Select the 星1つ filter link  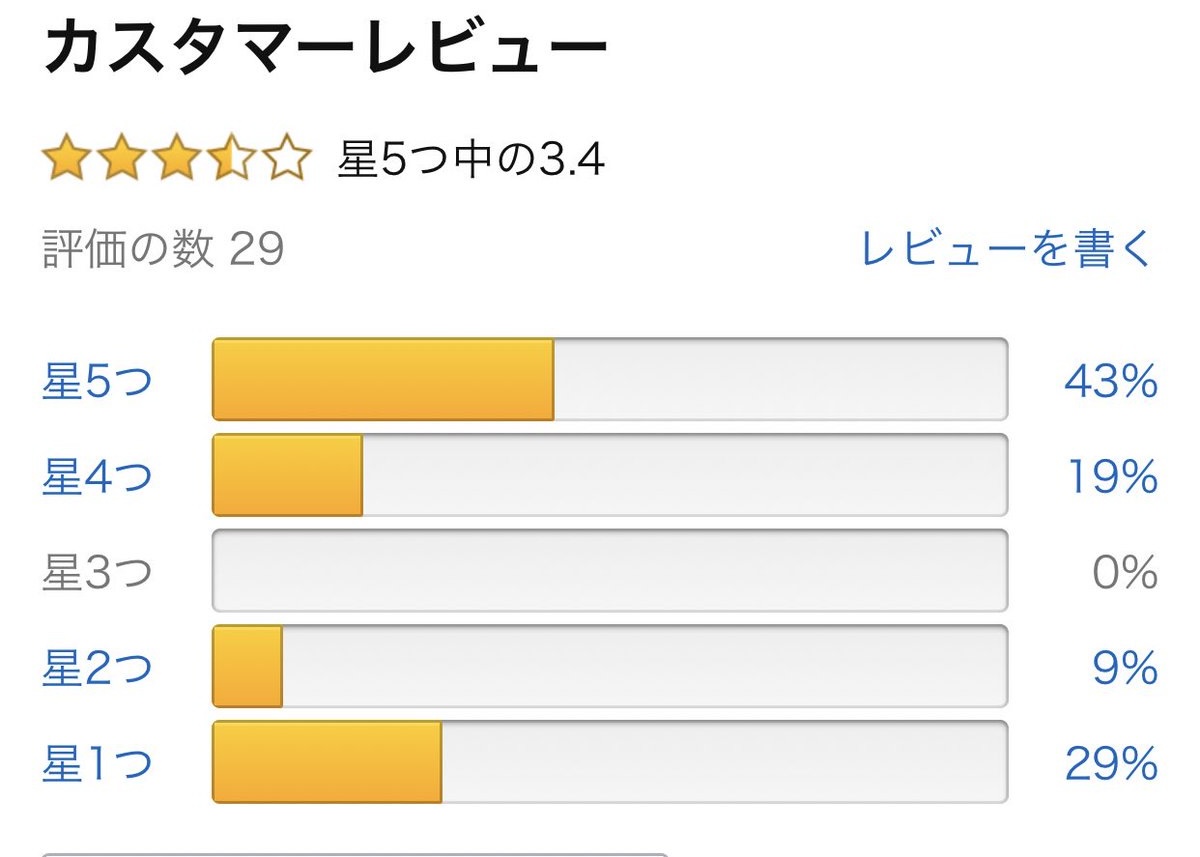(x=97, y=763)
